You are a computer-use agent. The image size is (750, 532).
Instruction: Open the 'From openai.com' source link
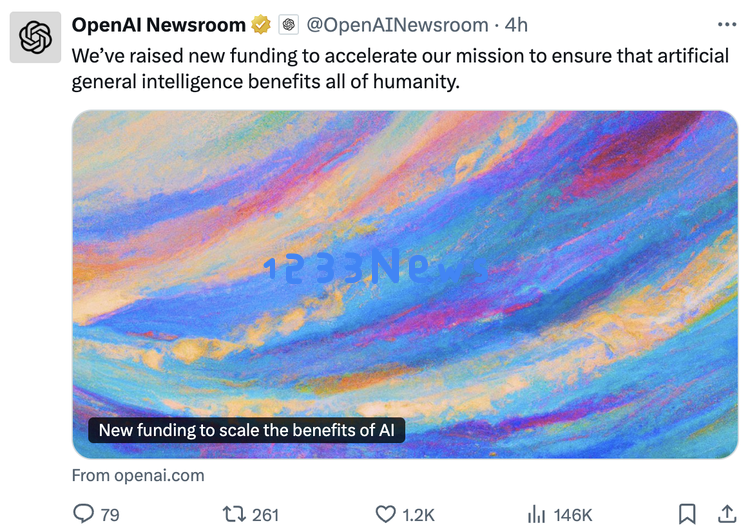tap(138, 475)
